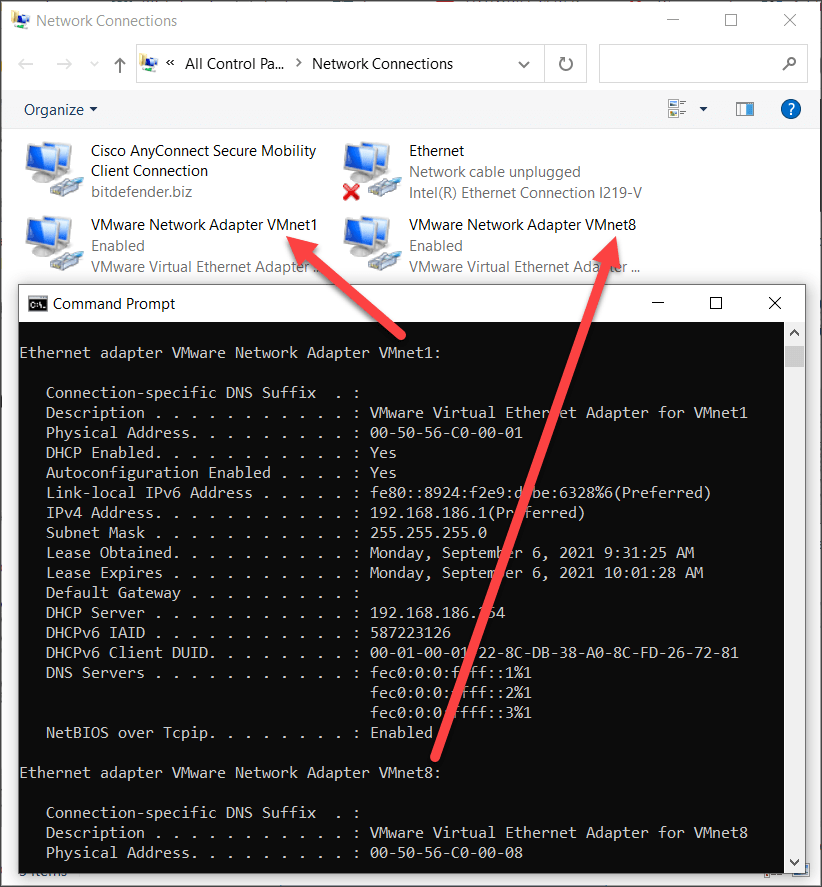Click the Command Prompt scrollbar thumb
Image resolution: width=822 pixels, height=887 pixels.
pos(794,356)
